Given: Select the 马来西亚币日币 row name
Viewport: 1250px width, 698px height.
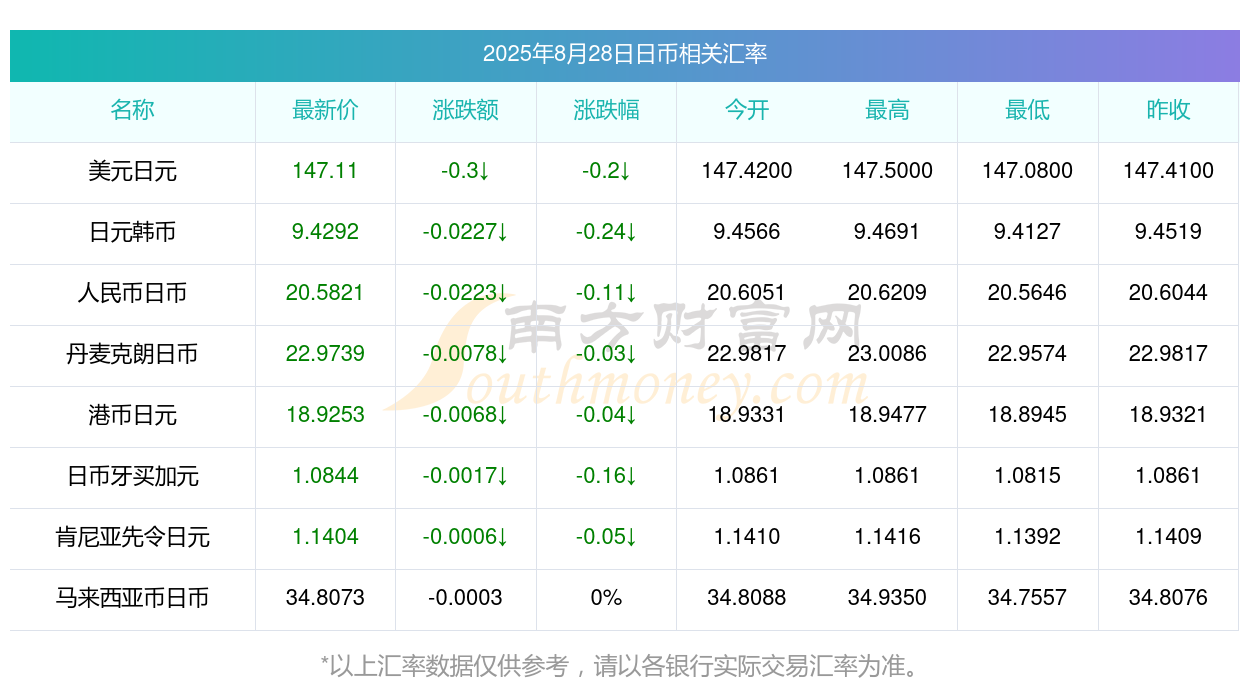Looking at the screenshot, I should click(133, 598).
